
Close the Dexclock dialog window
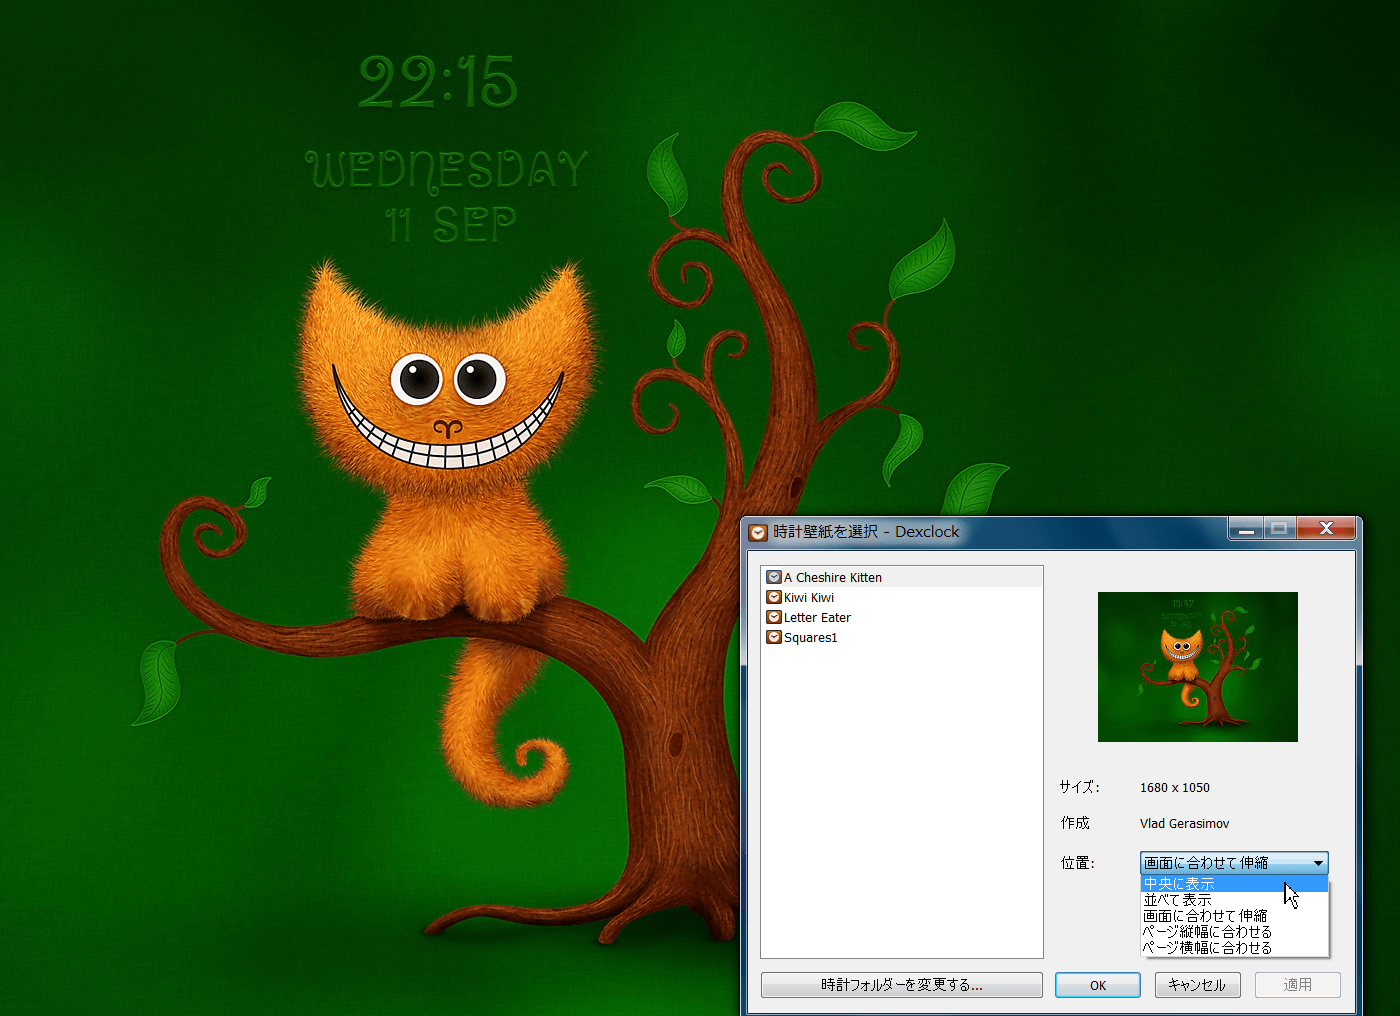pyautogui.click(x=1326, y=529)
